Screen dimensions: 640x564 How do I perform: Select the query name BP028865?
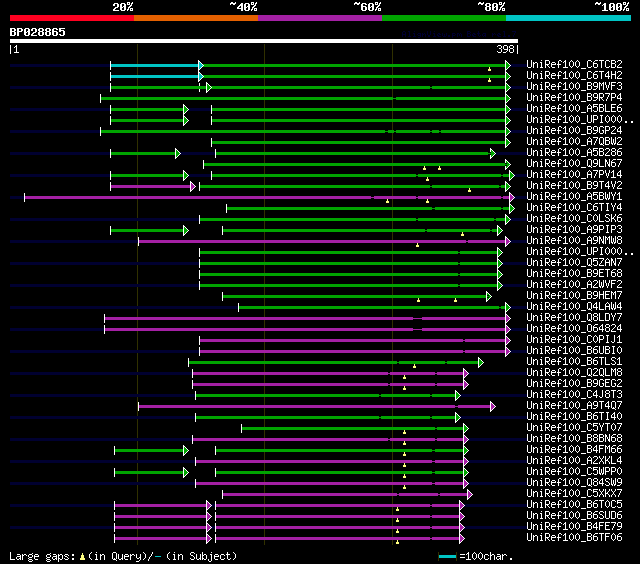(38, 32)
